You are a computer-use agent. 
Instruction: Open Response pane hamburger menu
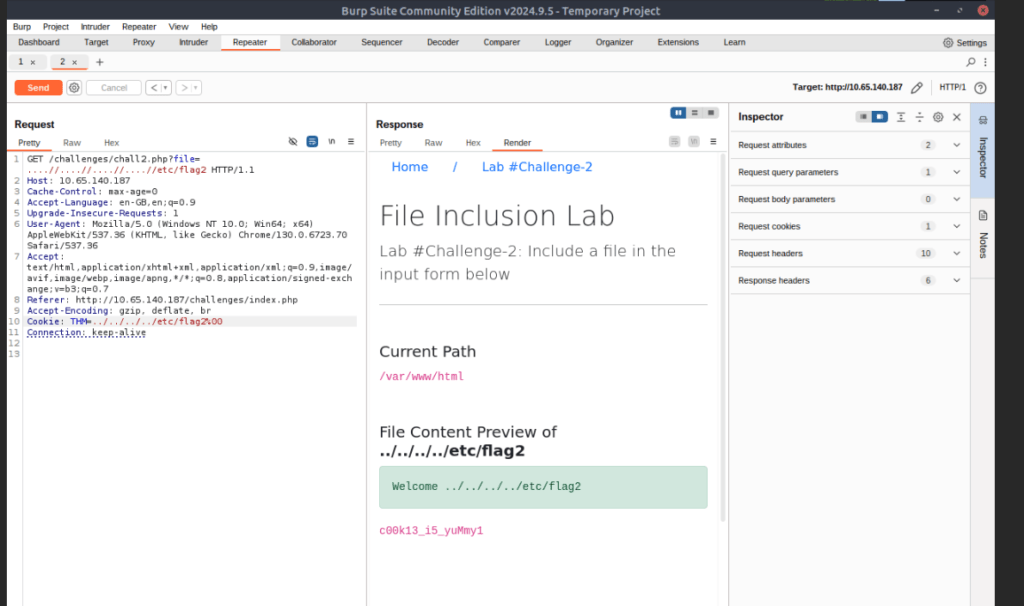(x=713, y=141)
